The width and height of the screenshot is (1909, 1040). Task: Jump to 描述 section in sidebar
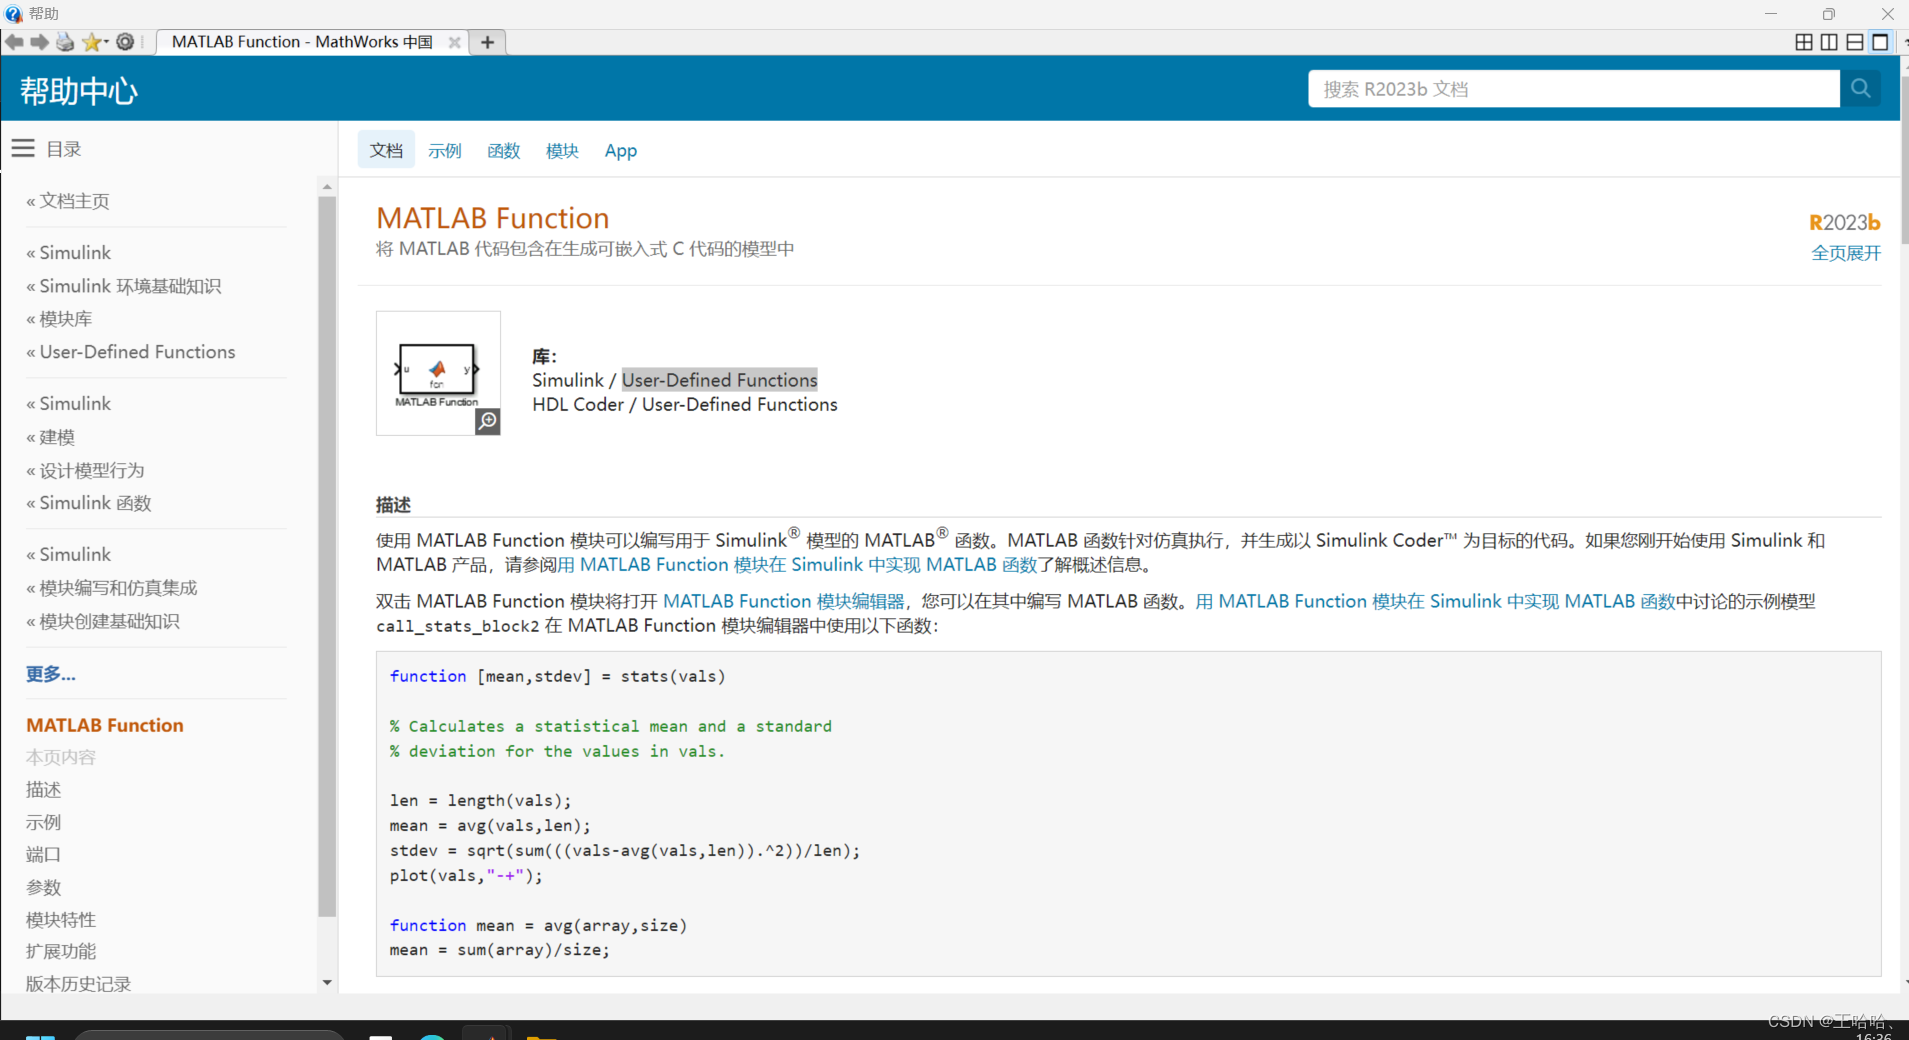[x=43, y=790]
